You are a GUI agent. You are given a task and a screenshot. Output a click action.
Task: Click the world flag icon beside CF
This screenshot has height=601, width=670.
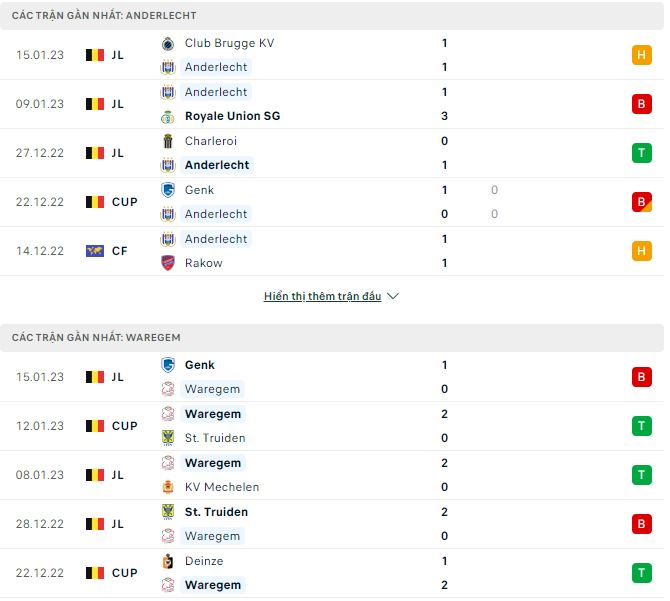click(x=95, y=251)
